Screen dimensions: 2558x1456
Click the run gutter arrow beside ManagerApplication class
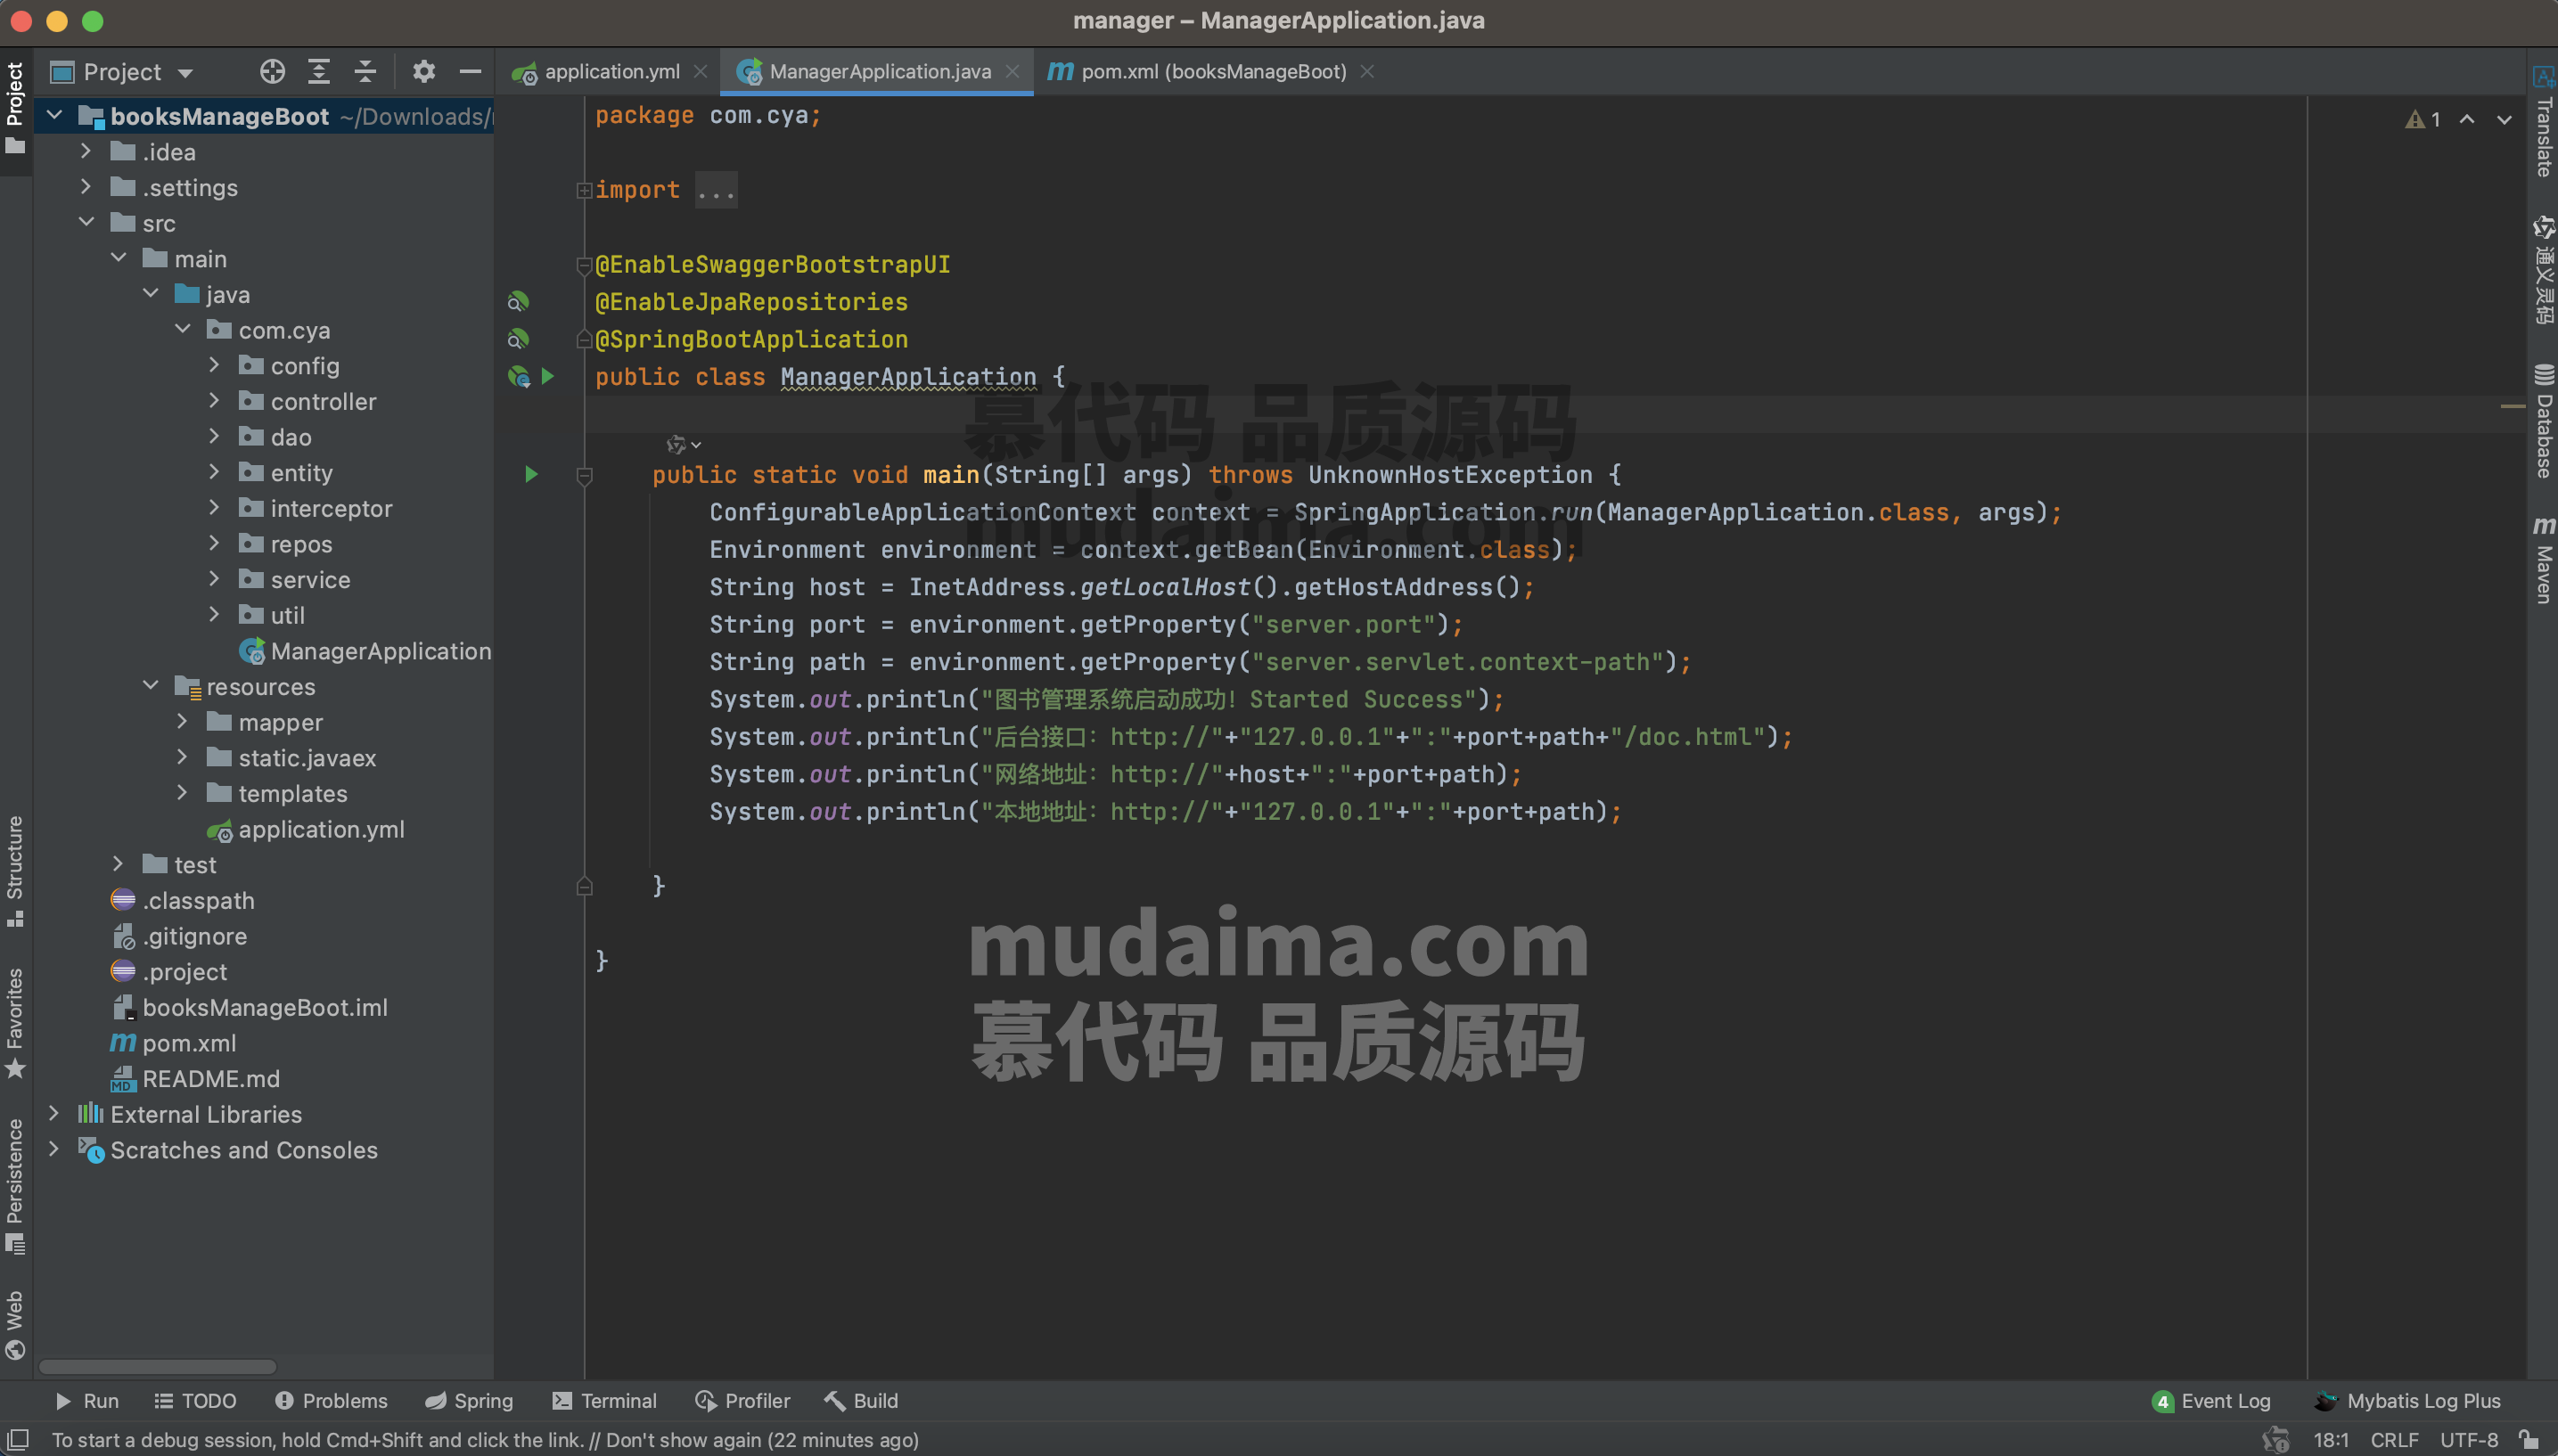548,376
